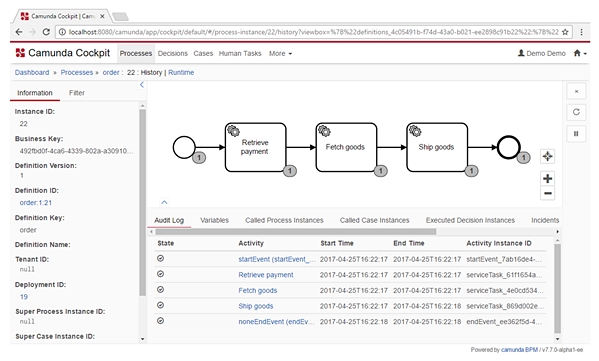Bookmark page with the star icon
The width and height of the screenshot is (599, 361).
point(565,32)
